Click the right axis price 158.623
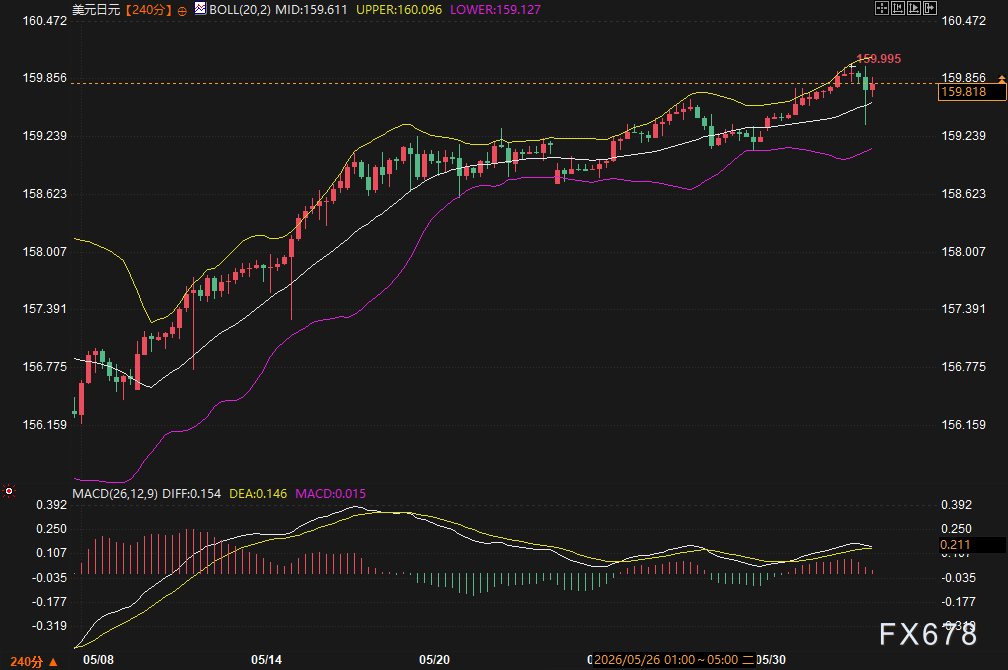 point(963,194)
